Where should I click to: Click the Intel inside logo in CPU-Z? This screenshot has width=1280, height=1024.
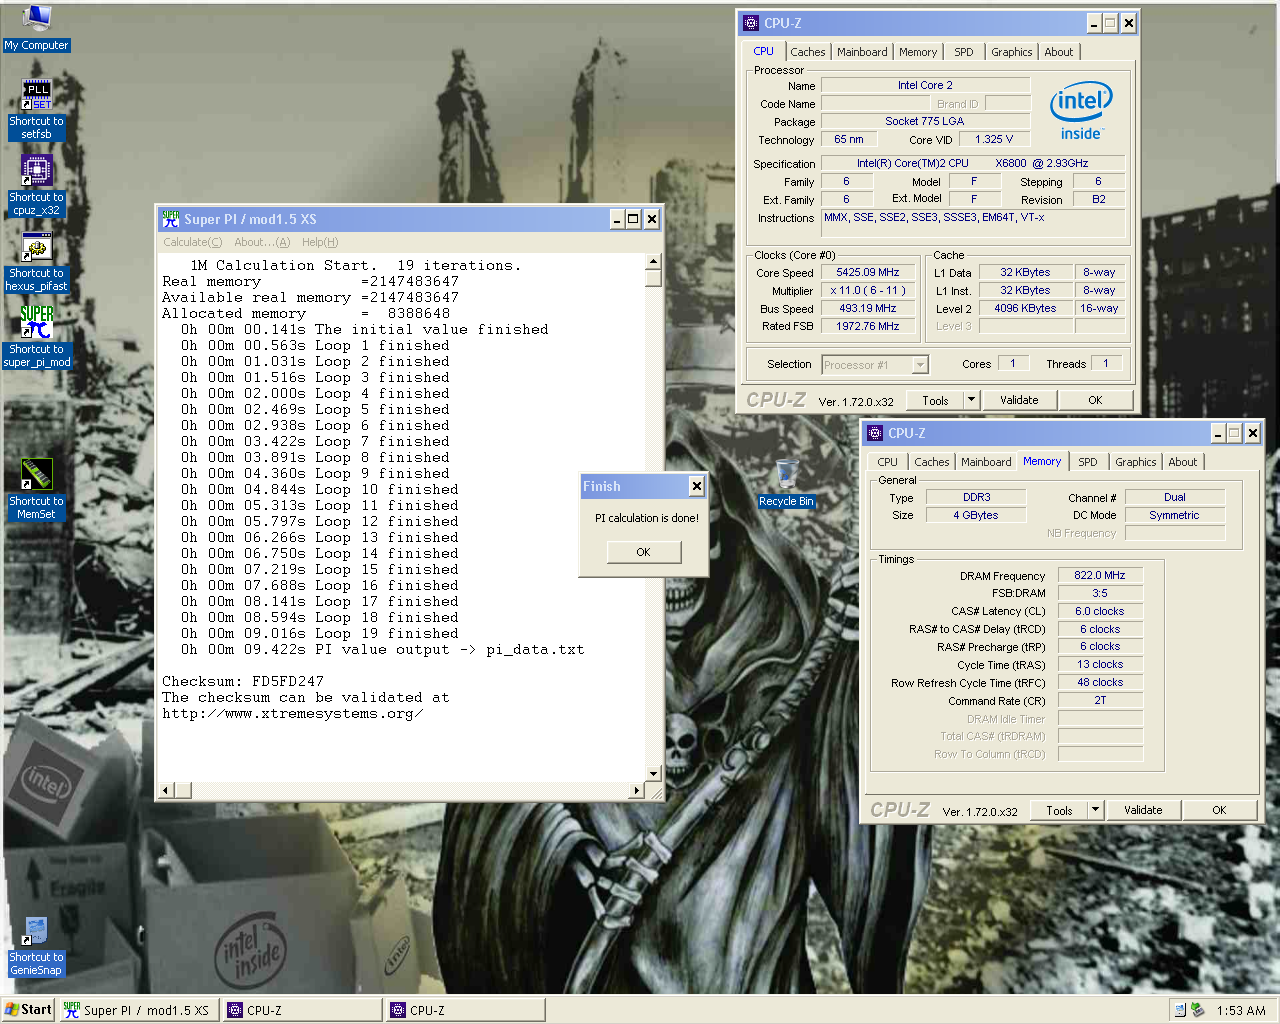[x=1081, y=112]
